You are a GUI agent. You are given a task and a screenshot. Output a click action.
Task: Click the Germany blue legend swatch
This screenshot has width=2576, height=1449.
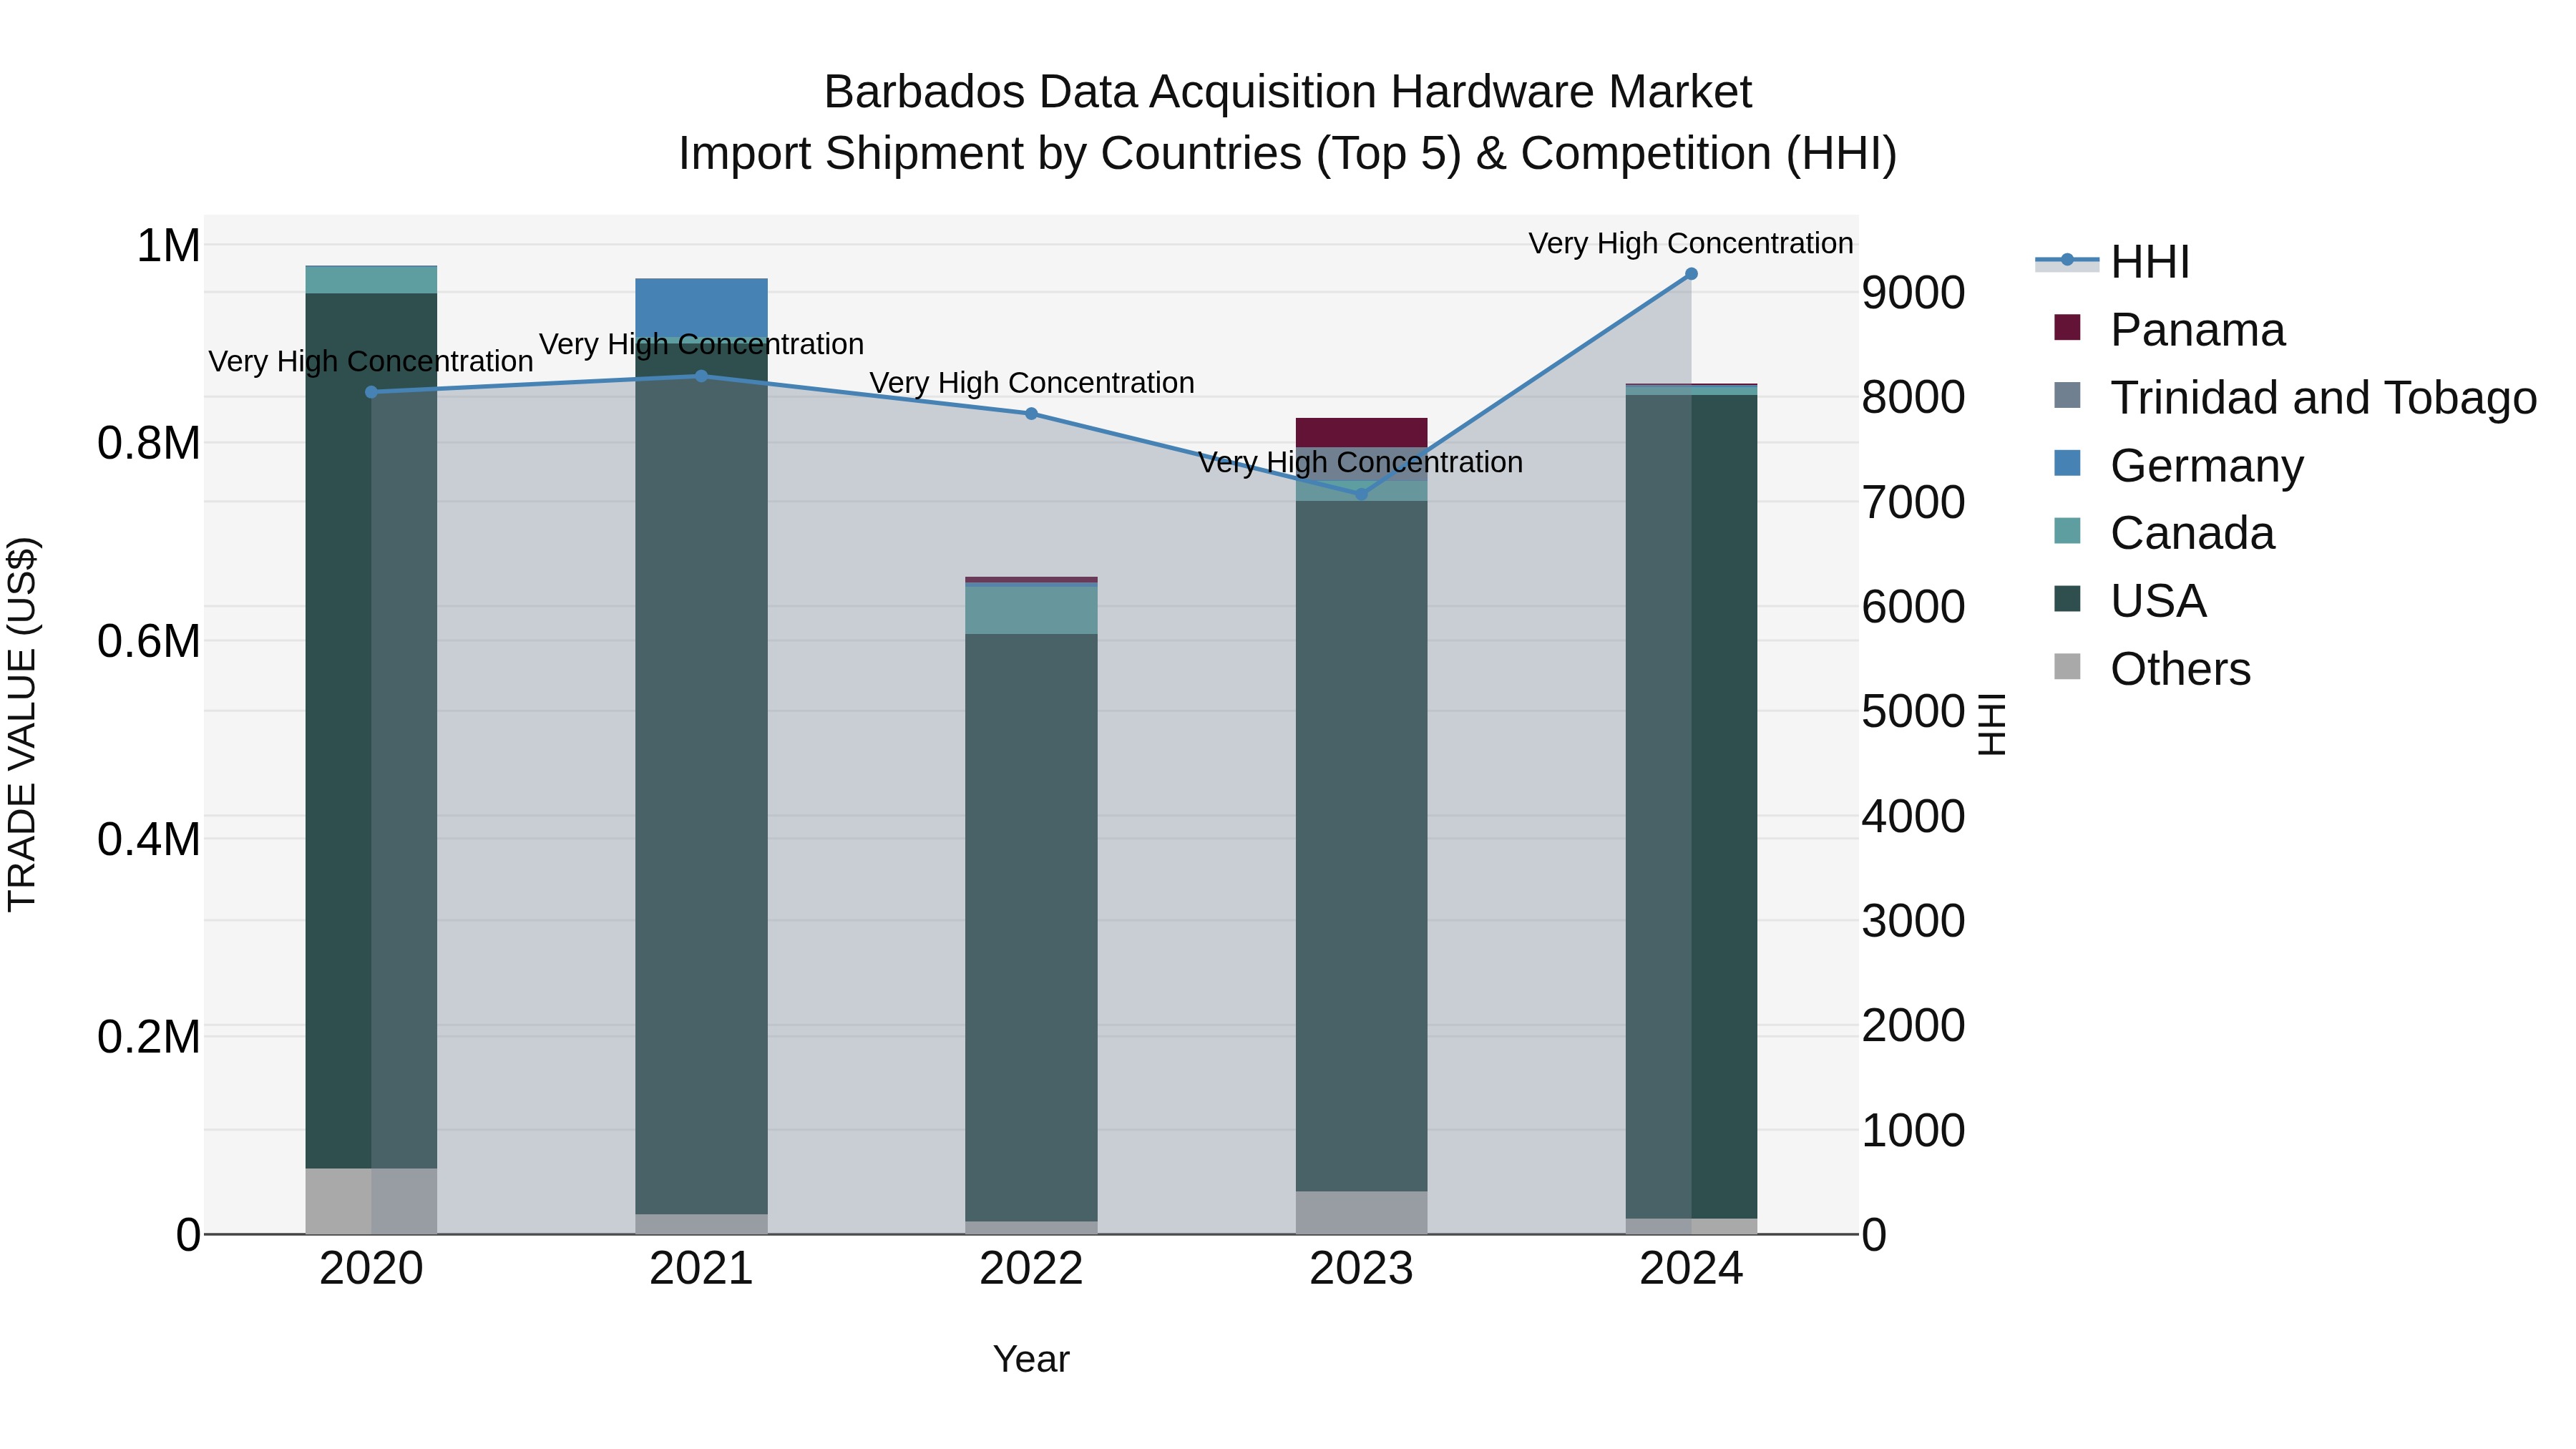(2067, 463)
